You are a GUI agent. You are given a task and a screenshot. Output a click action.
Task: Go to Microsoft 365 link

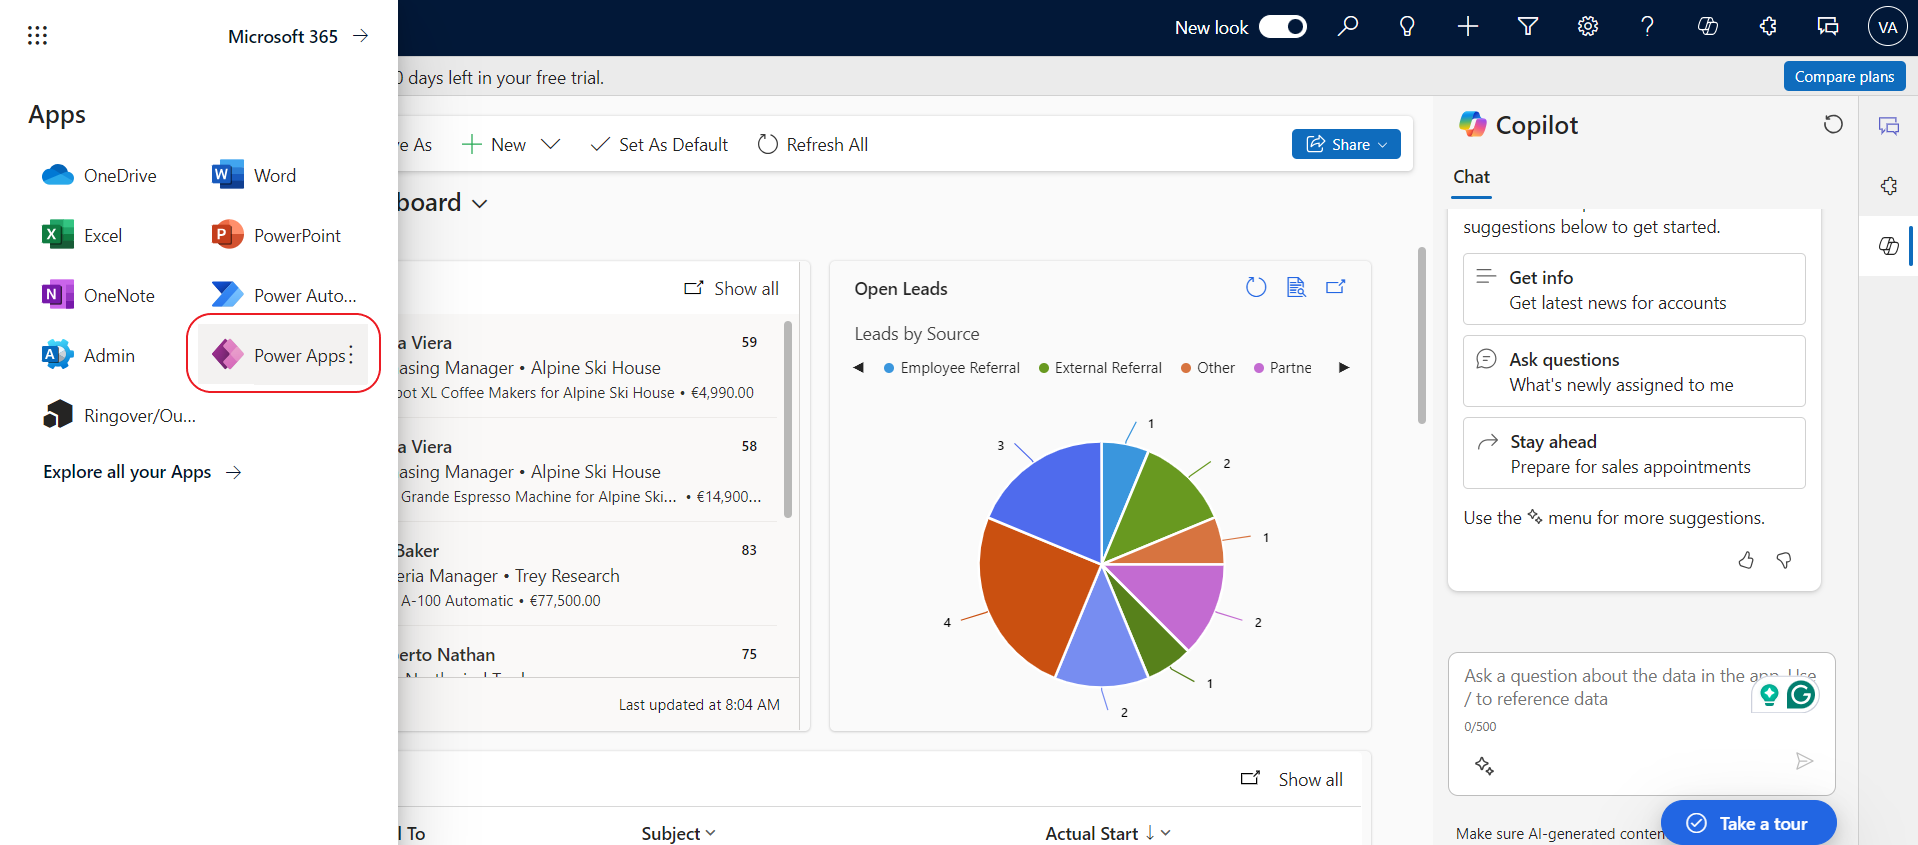coord(299,36)
